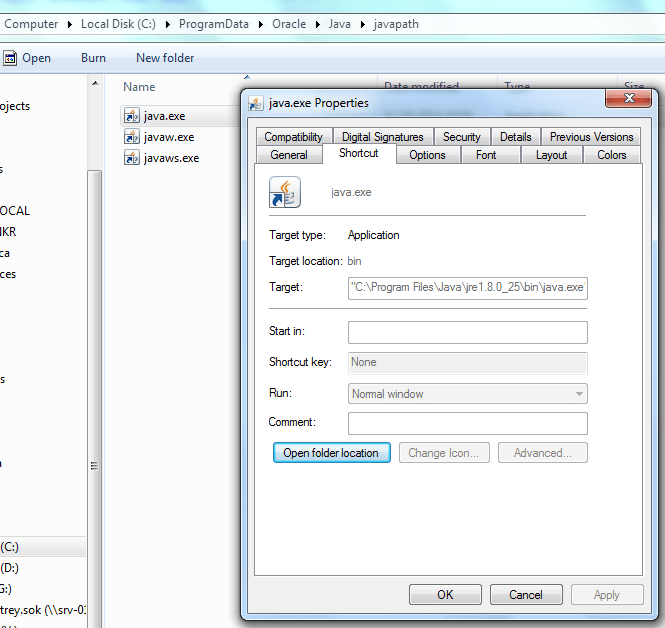Click Oracle in the address breadcrumb
The height and width of the screenshot is (628, 665).
point(289,24)
